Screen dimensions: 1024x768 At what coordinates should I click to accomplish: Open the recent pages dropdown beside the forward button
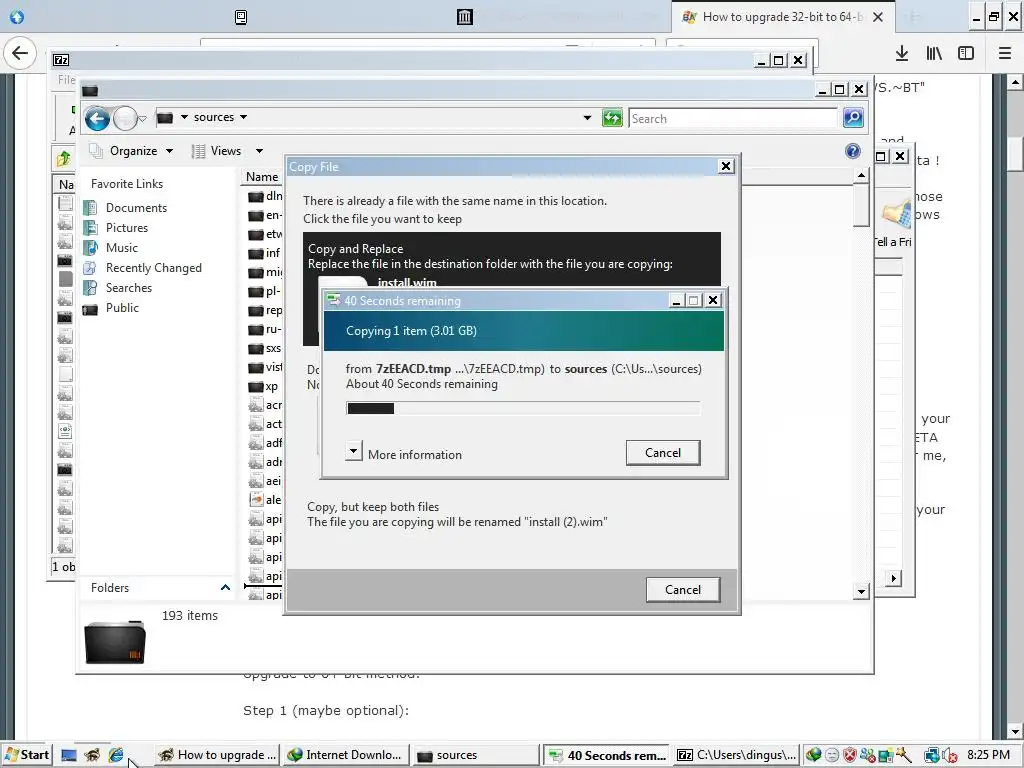click(x=142, y=119)
